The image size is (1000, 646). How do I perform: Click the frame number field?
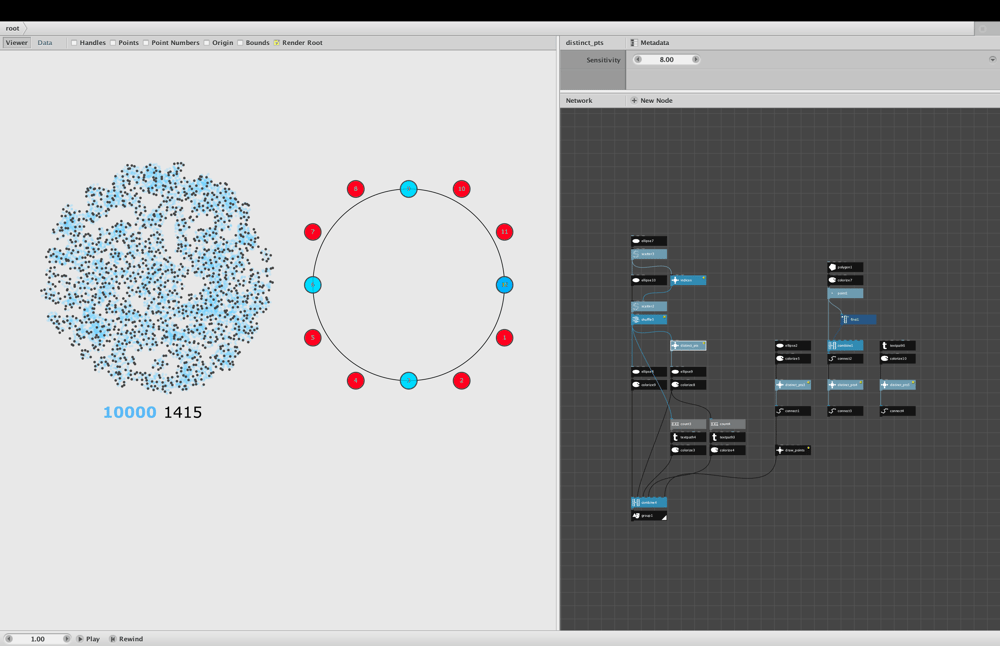click(38, 638)
